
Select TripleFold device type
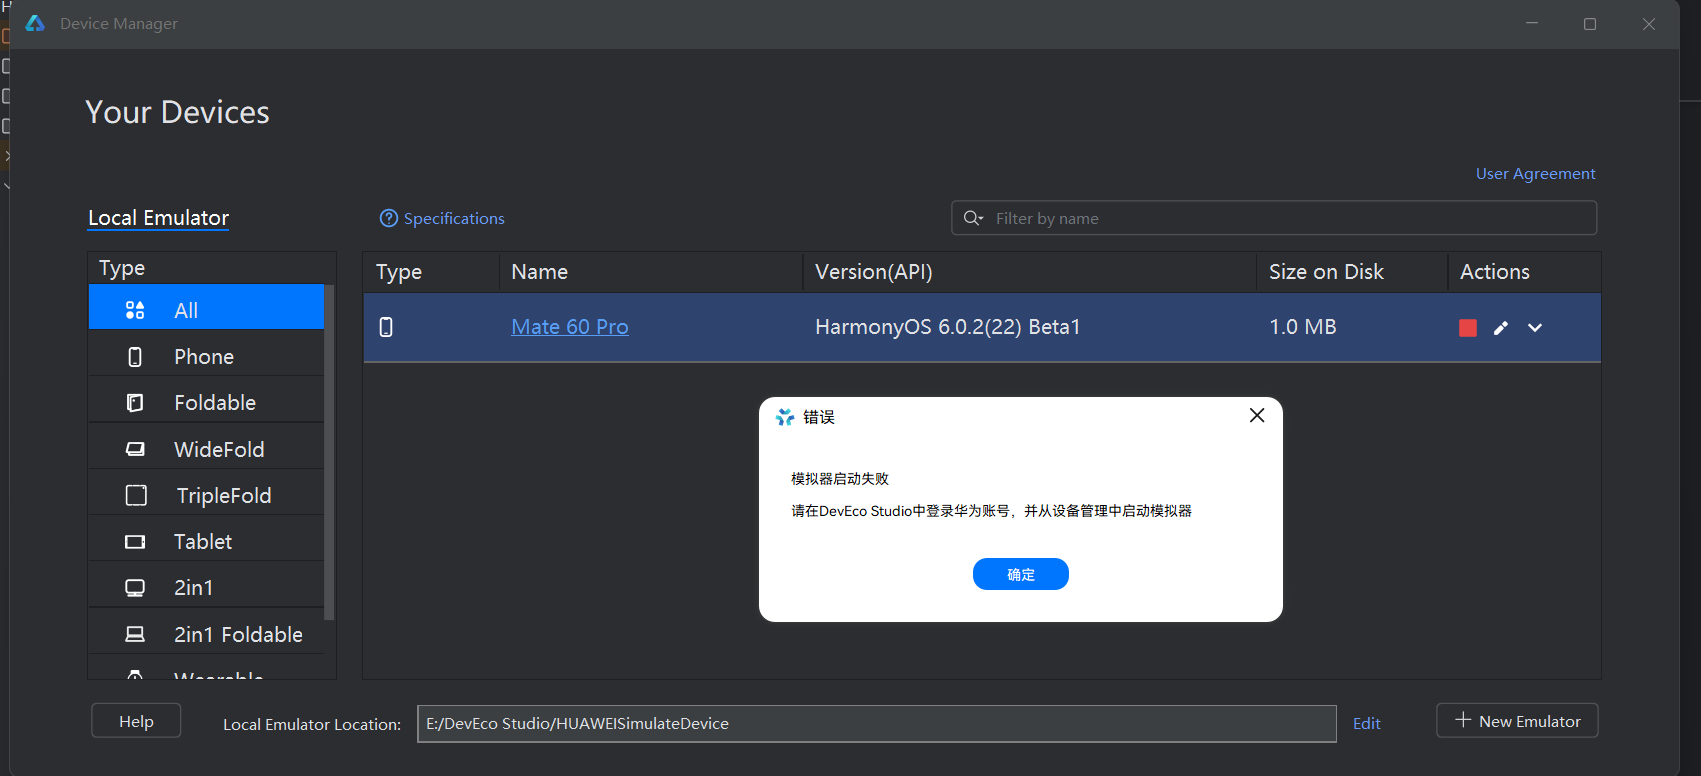point(223,496)
